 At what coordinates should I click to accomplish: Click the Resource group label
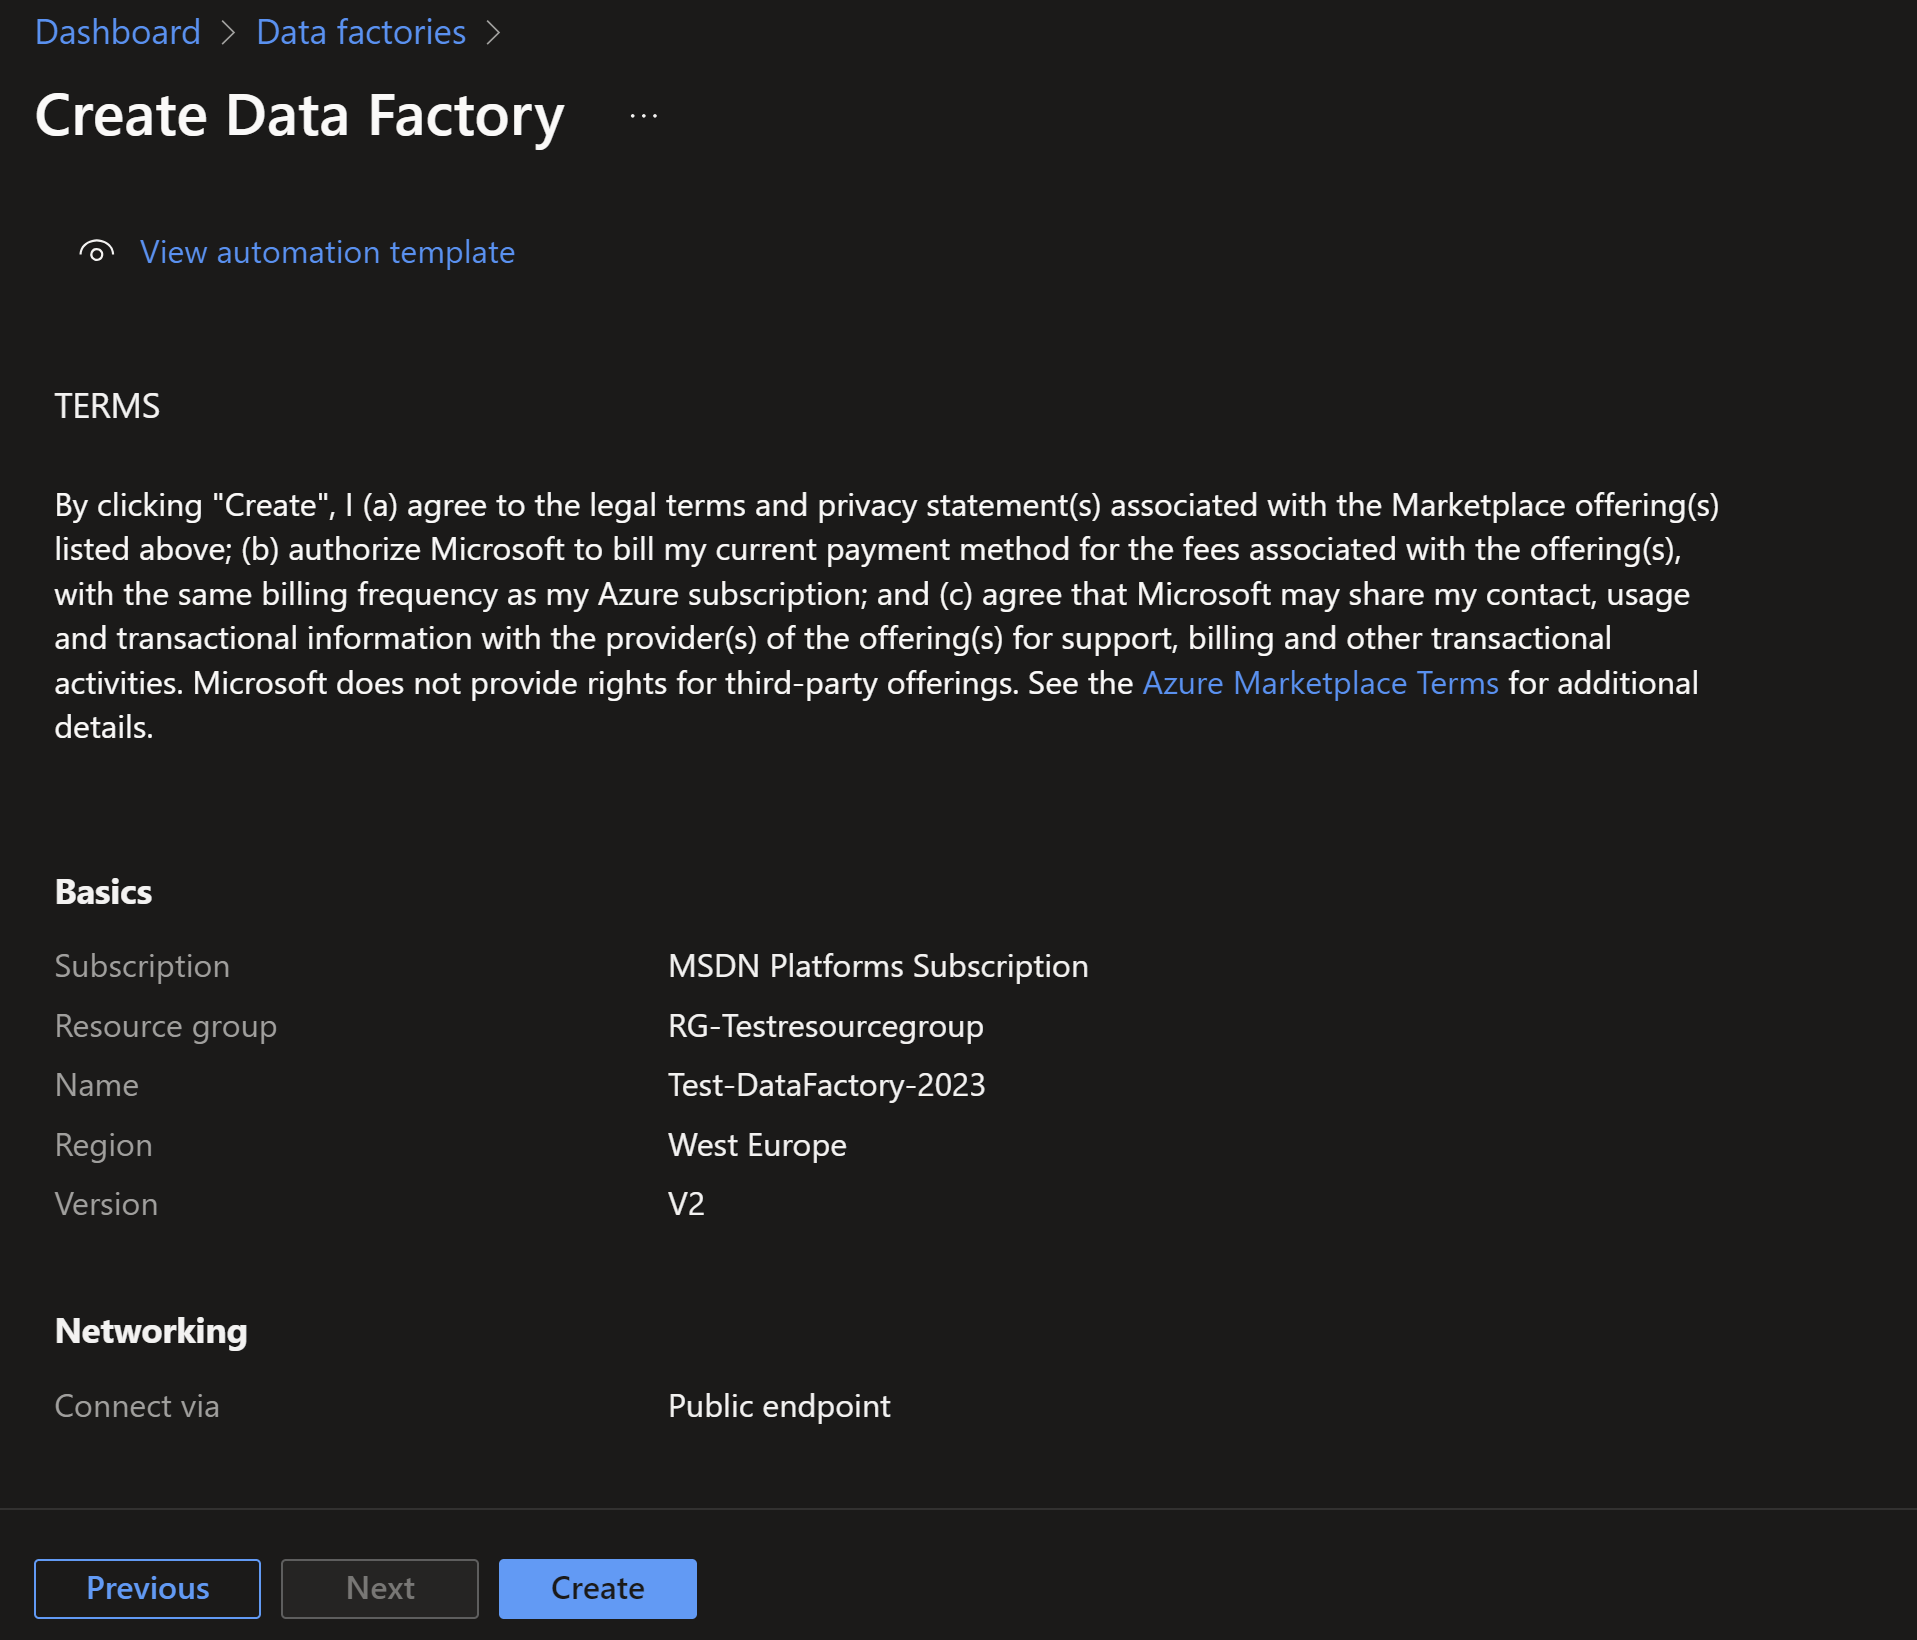[x=166, y=1026]
